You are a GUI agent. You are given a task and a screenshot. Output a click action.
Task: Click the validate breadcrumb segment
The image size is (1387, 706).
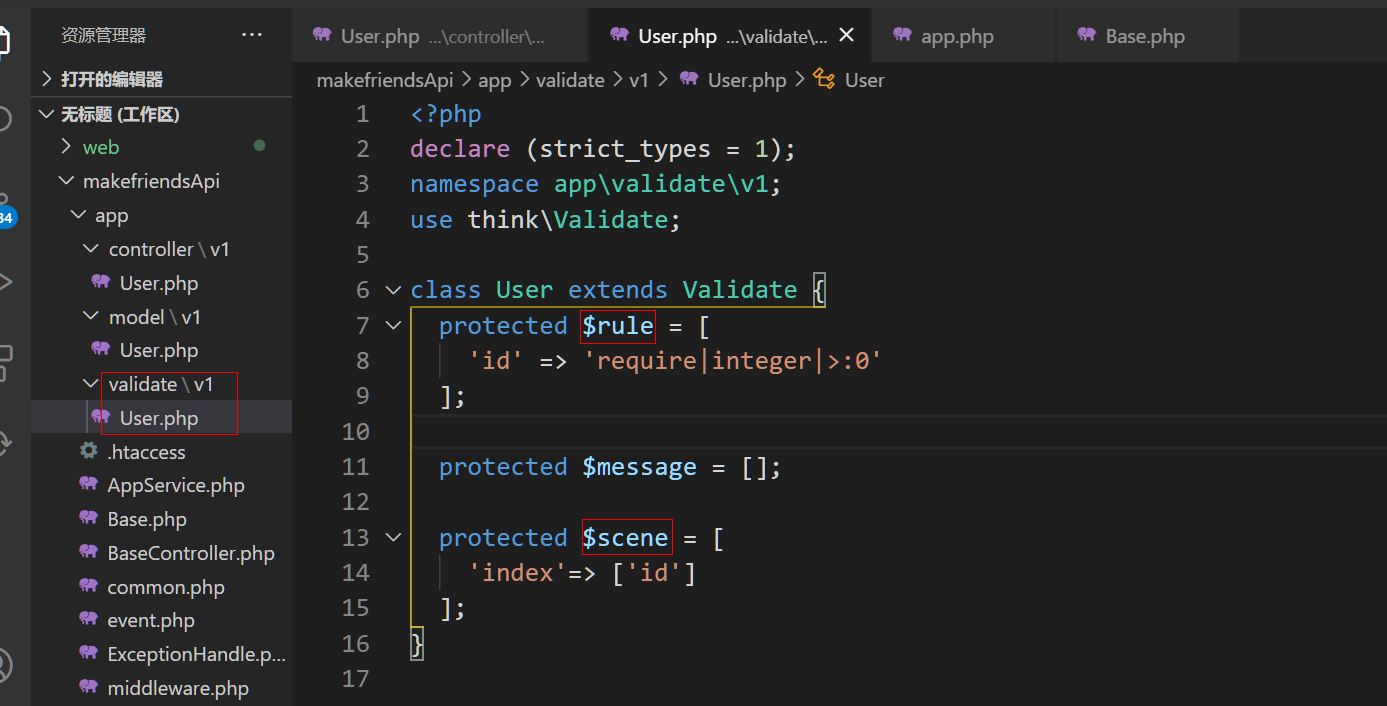[x=570, y=80]
